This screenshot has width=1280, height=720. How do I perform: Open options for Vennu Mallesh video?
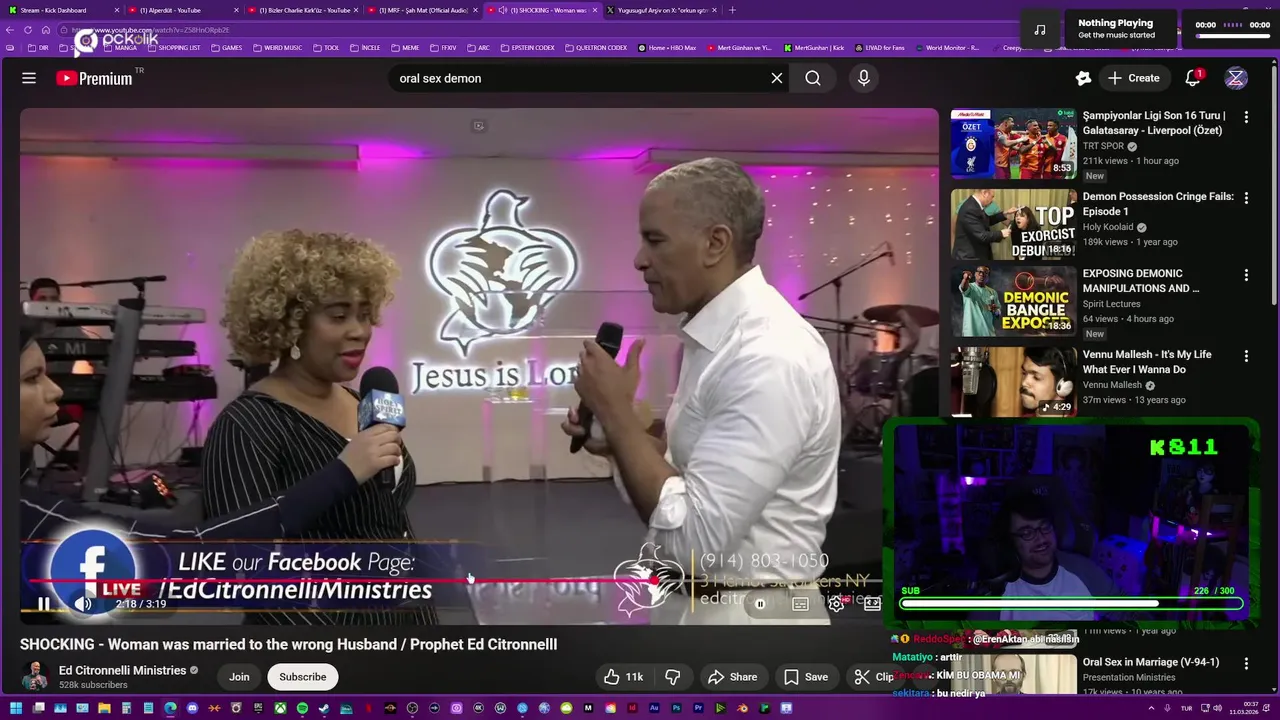(x=1246, y=356)
